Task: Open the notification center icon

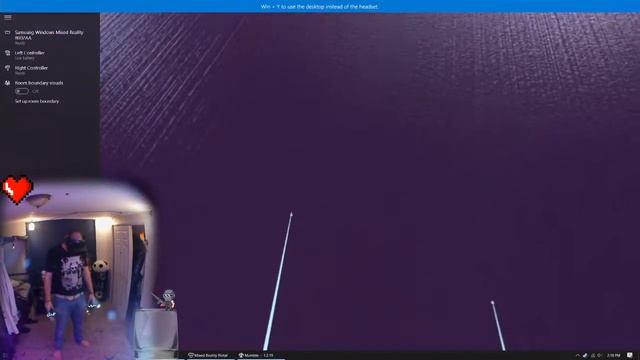Action: coord(630,356)
